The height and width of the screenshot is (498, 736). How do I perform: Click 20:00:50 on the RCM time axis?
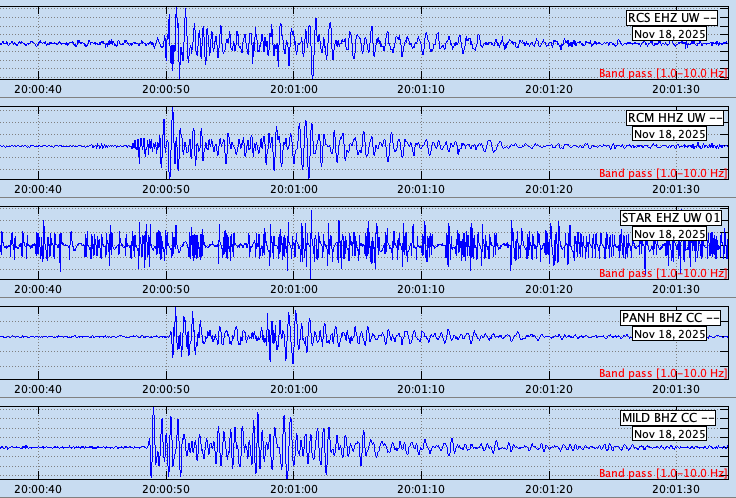(x=166, y=189)
